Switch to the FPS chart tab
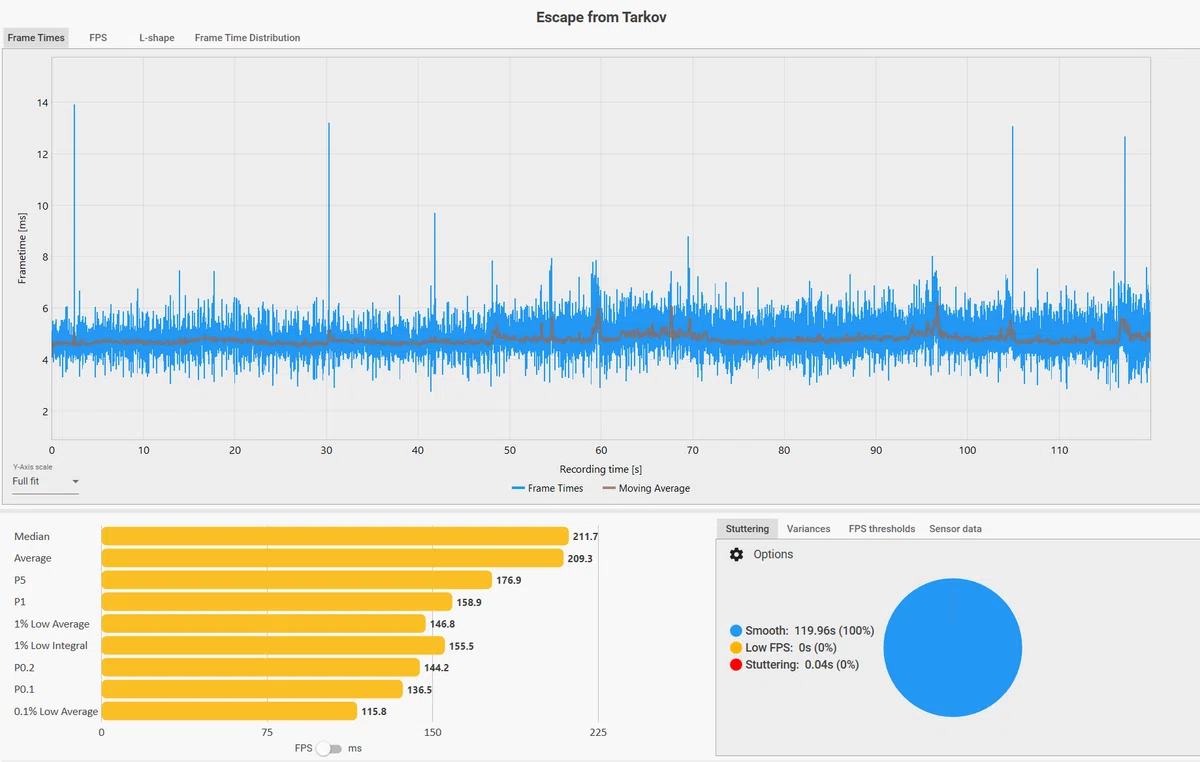The height and width of the screenshot is (762, 1200). [x=98, y=38]
